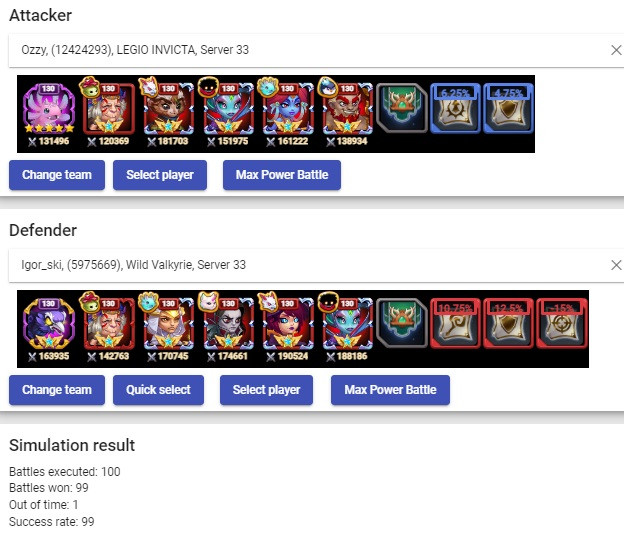Click attacker hero with power 138934
Screen dimensions: 624x543
347,108
